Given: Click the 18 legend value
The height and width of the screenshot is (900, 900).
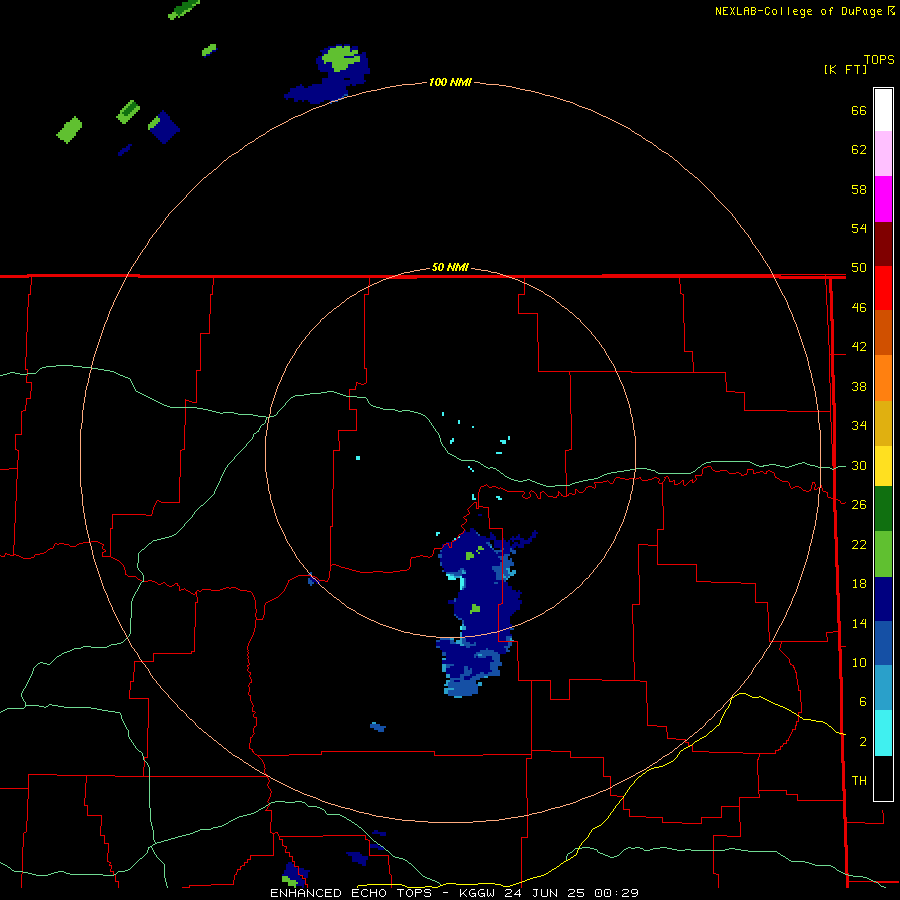Looking at the screenshot, I should (859, 584).
